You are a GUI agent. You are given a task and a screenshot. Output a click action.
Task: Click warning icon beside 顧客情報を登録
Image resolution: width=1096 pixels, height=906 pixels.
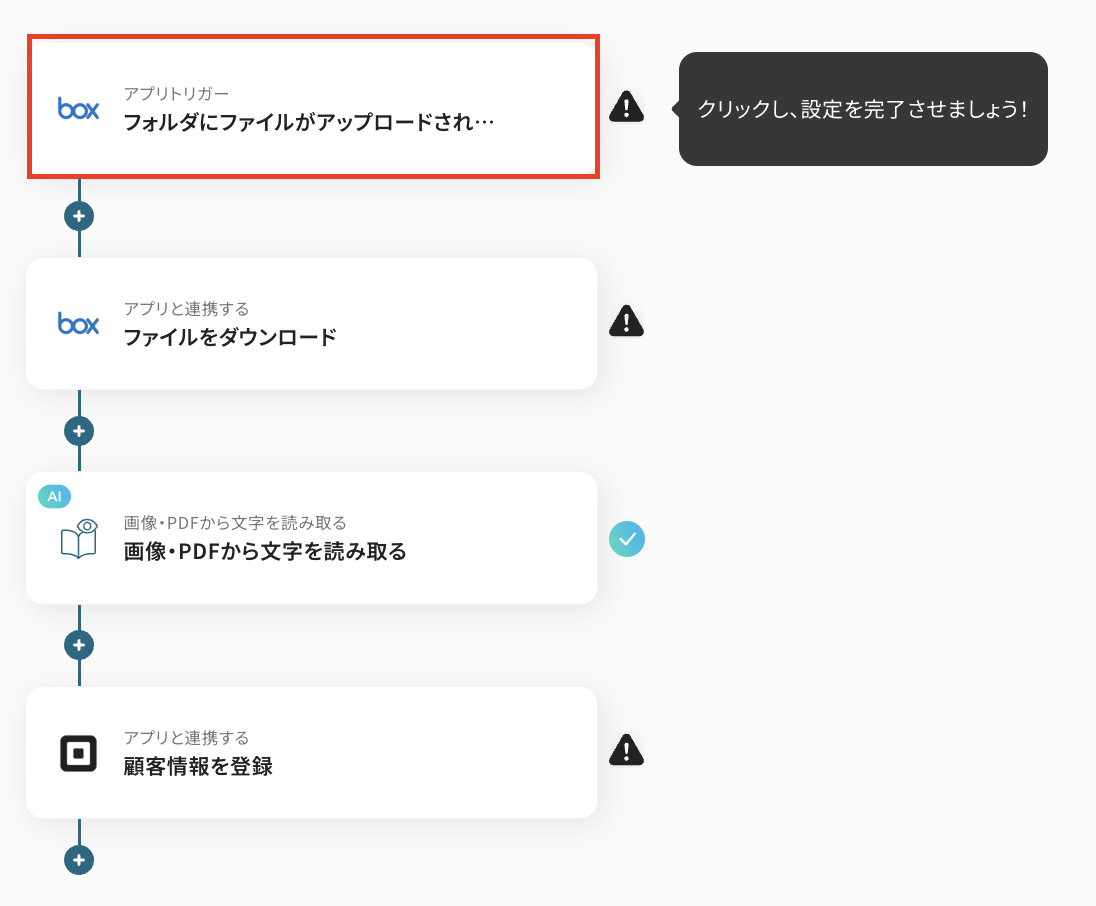627,749
